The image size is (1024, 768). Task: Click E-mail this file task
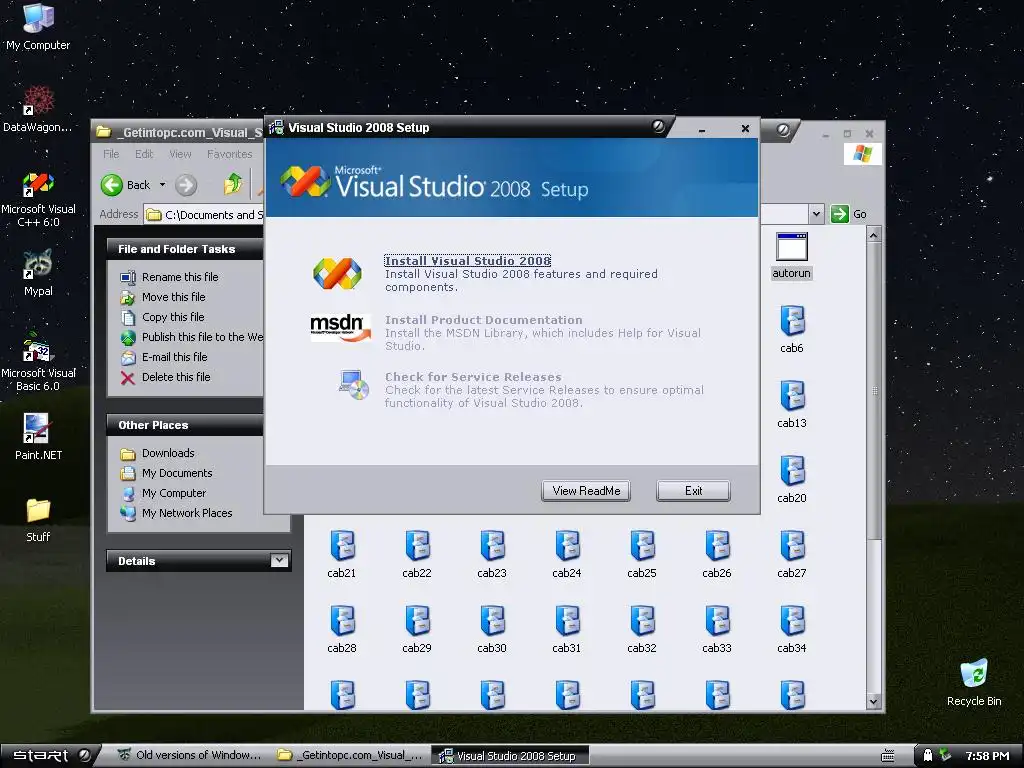point(164,357)
